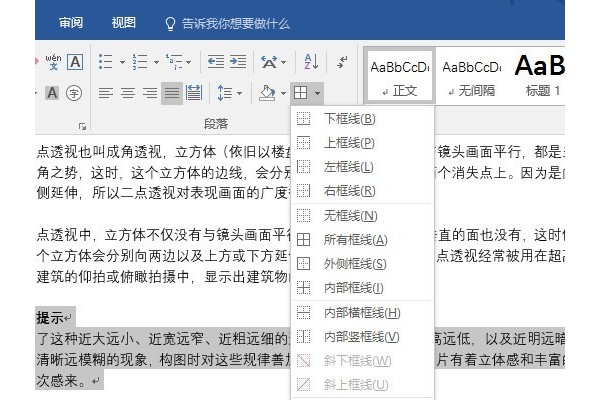
Task: Open the shading color dropdown arrow
Action: 283,93
